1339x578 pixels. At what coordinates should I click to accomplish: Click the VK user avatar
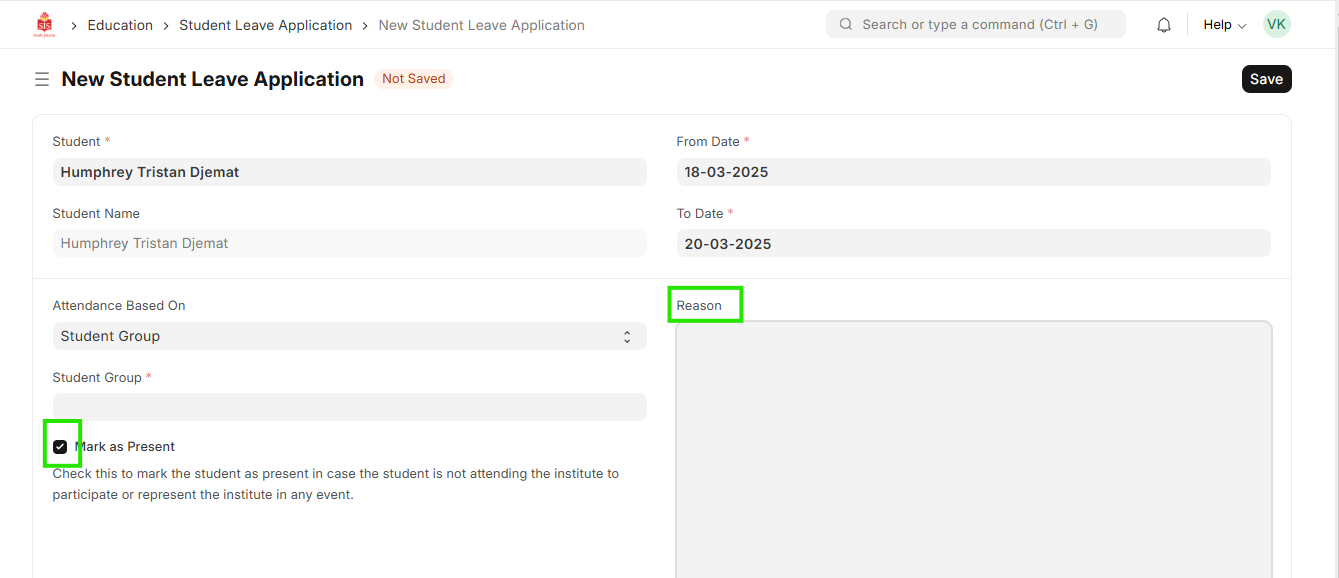(x=1276, y=25)
